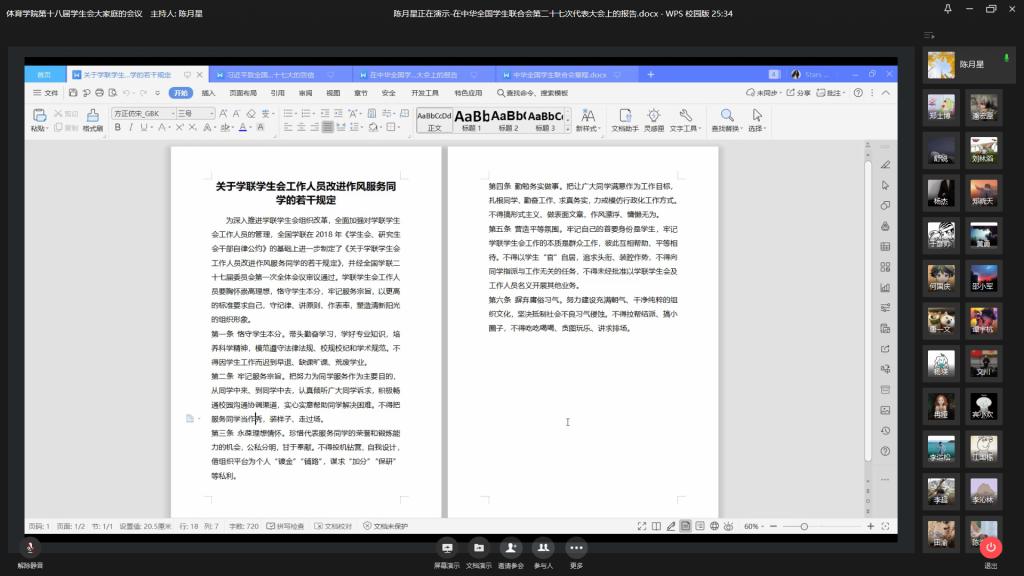Switch to the 插入 ribbon tab

point(208,93)
